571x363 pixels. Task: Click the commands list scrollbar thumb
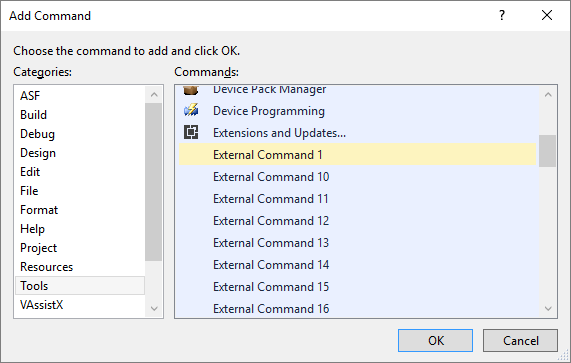pos(547,151)
